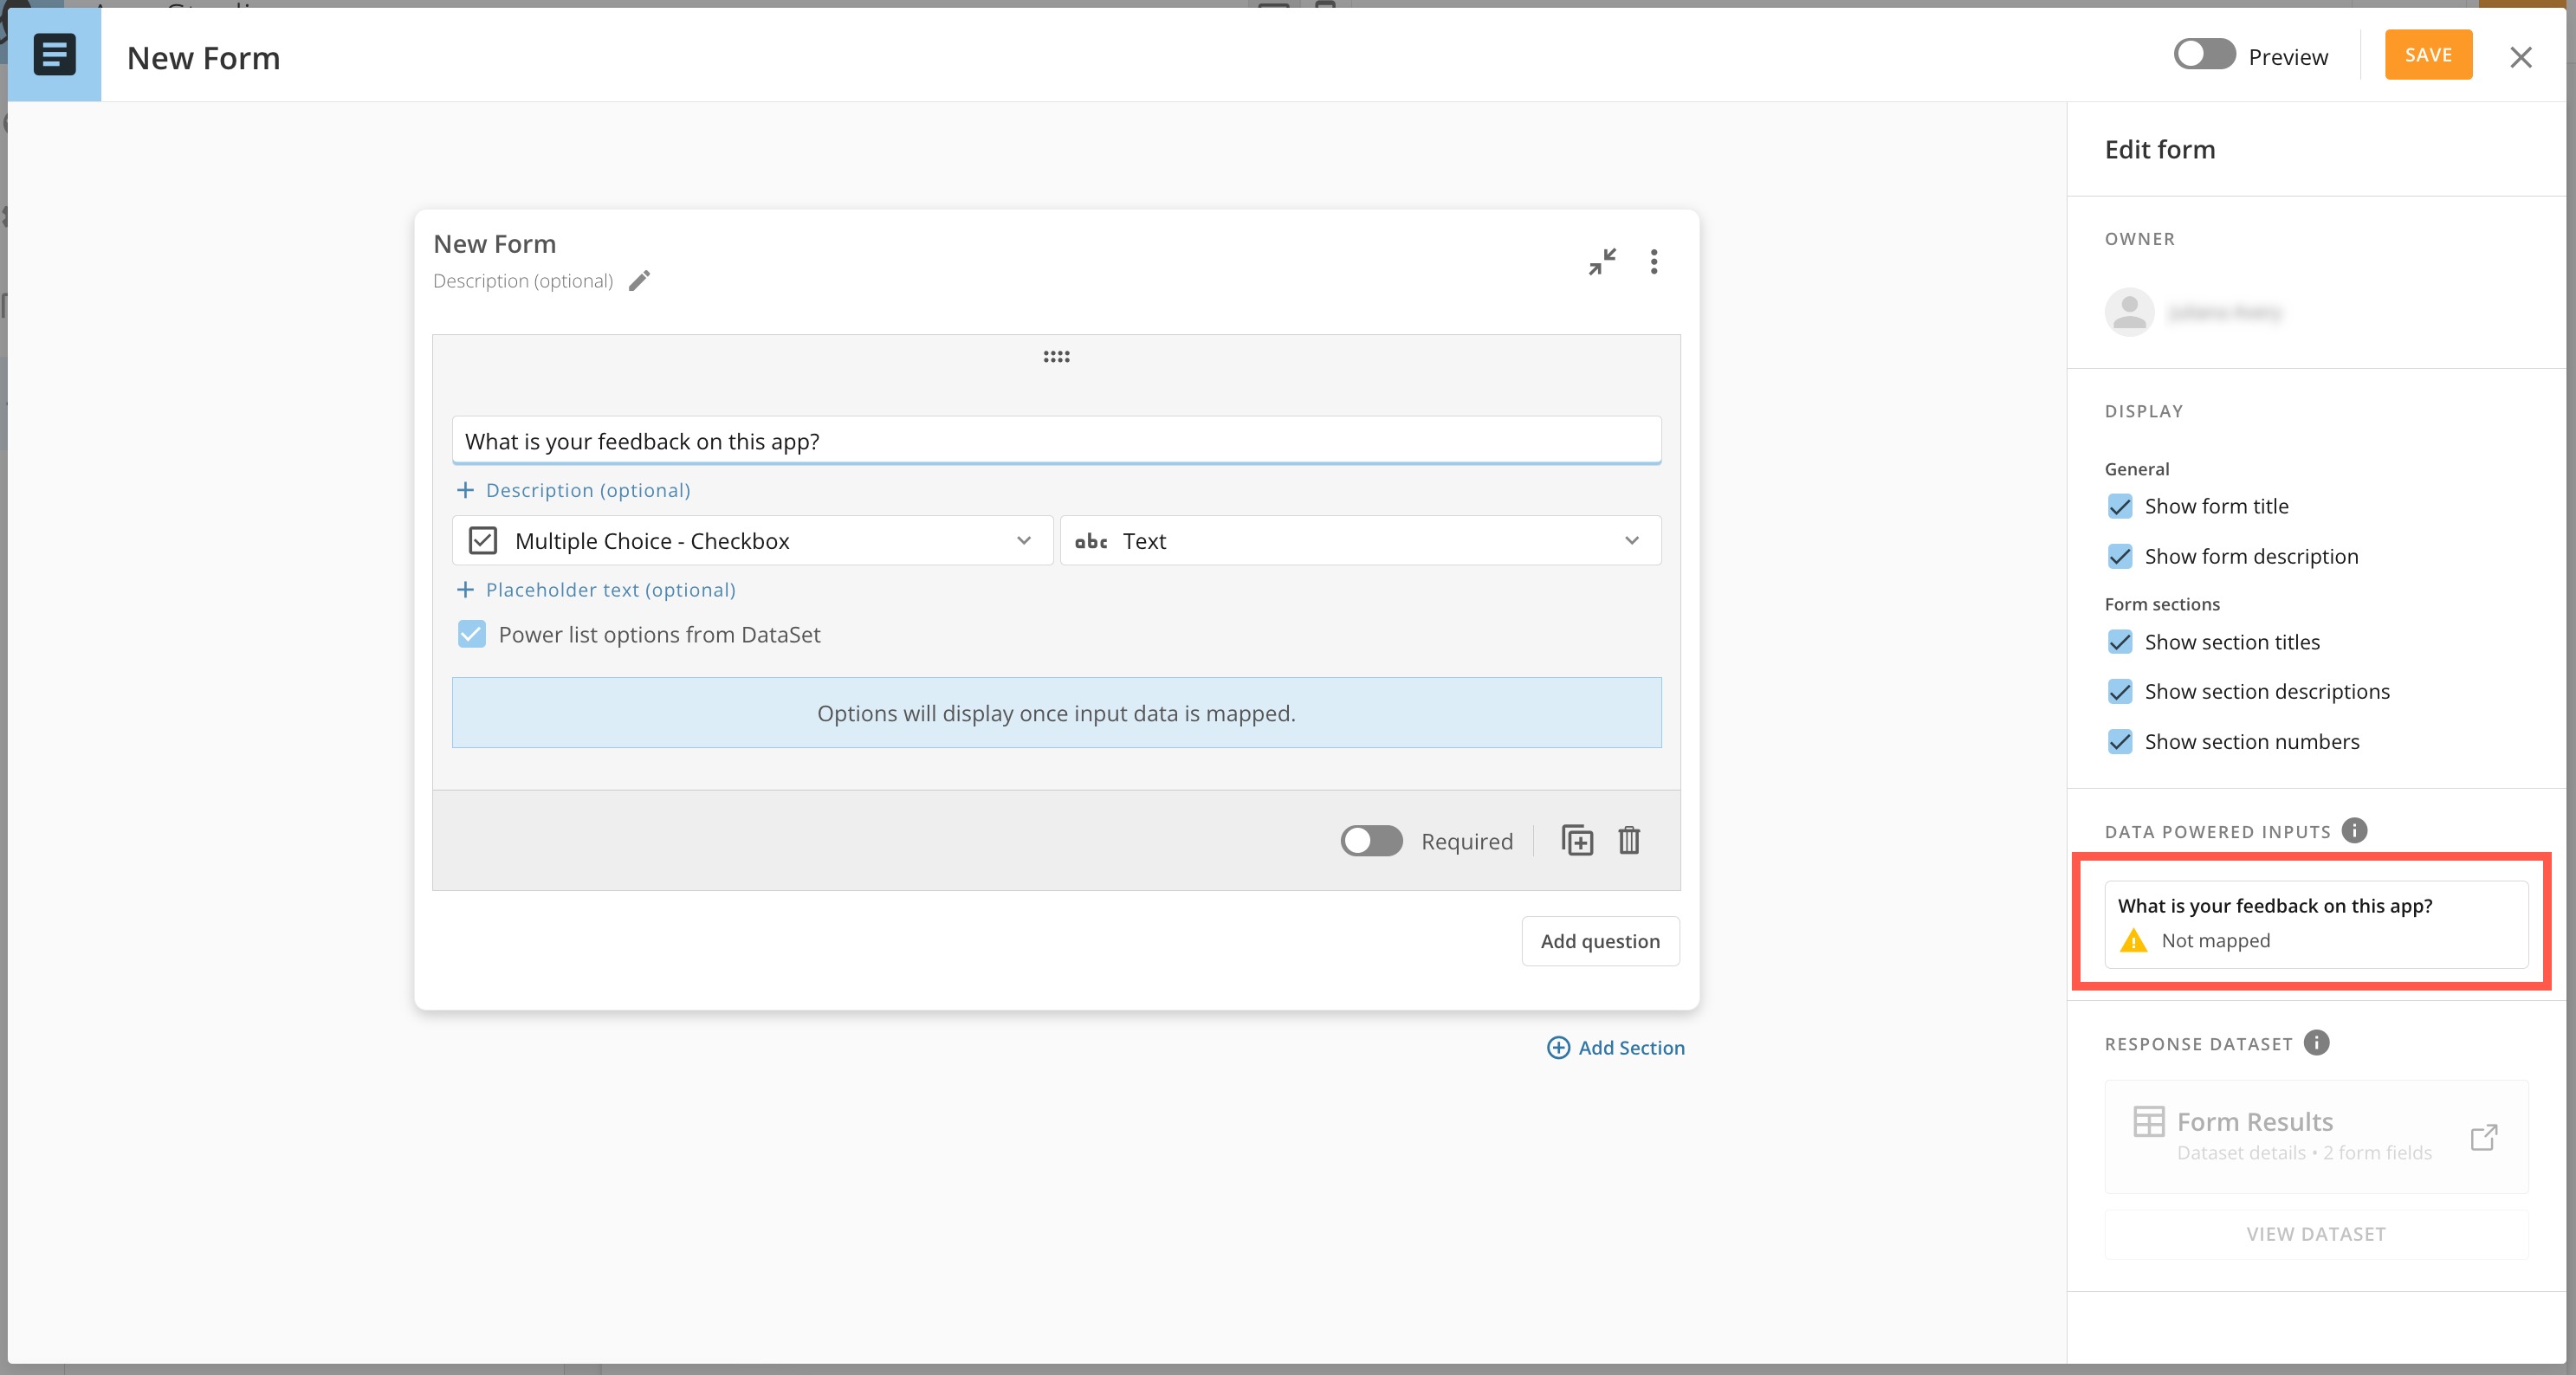Delete the question using trash icon
This screenshot has height=1375, width=2576.
point(1629,841)
